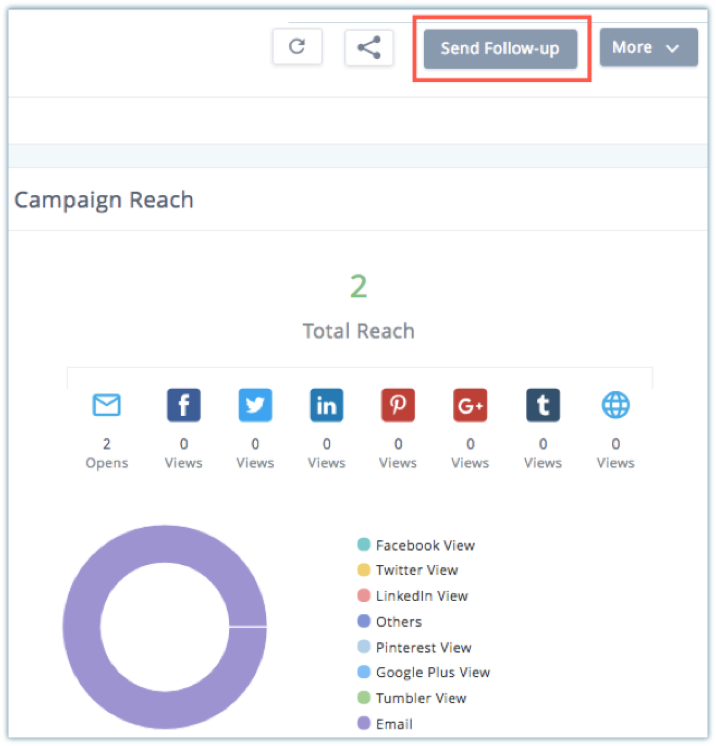Expand the More dropdown menu
The width and height of the screenshot is (716, 746).
click(648, 48)
